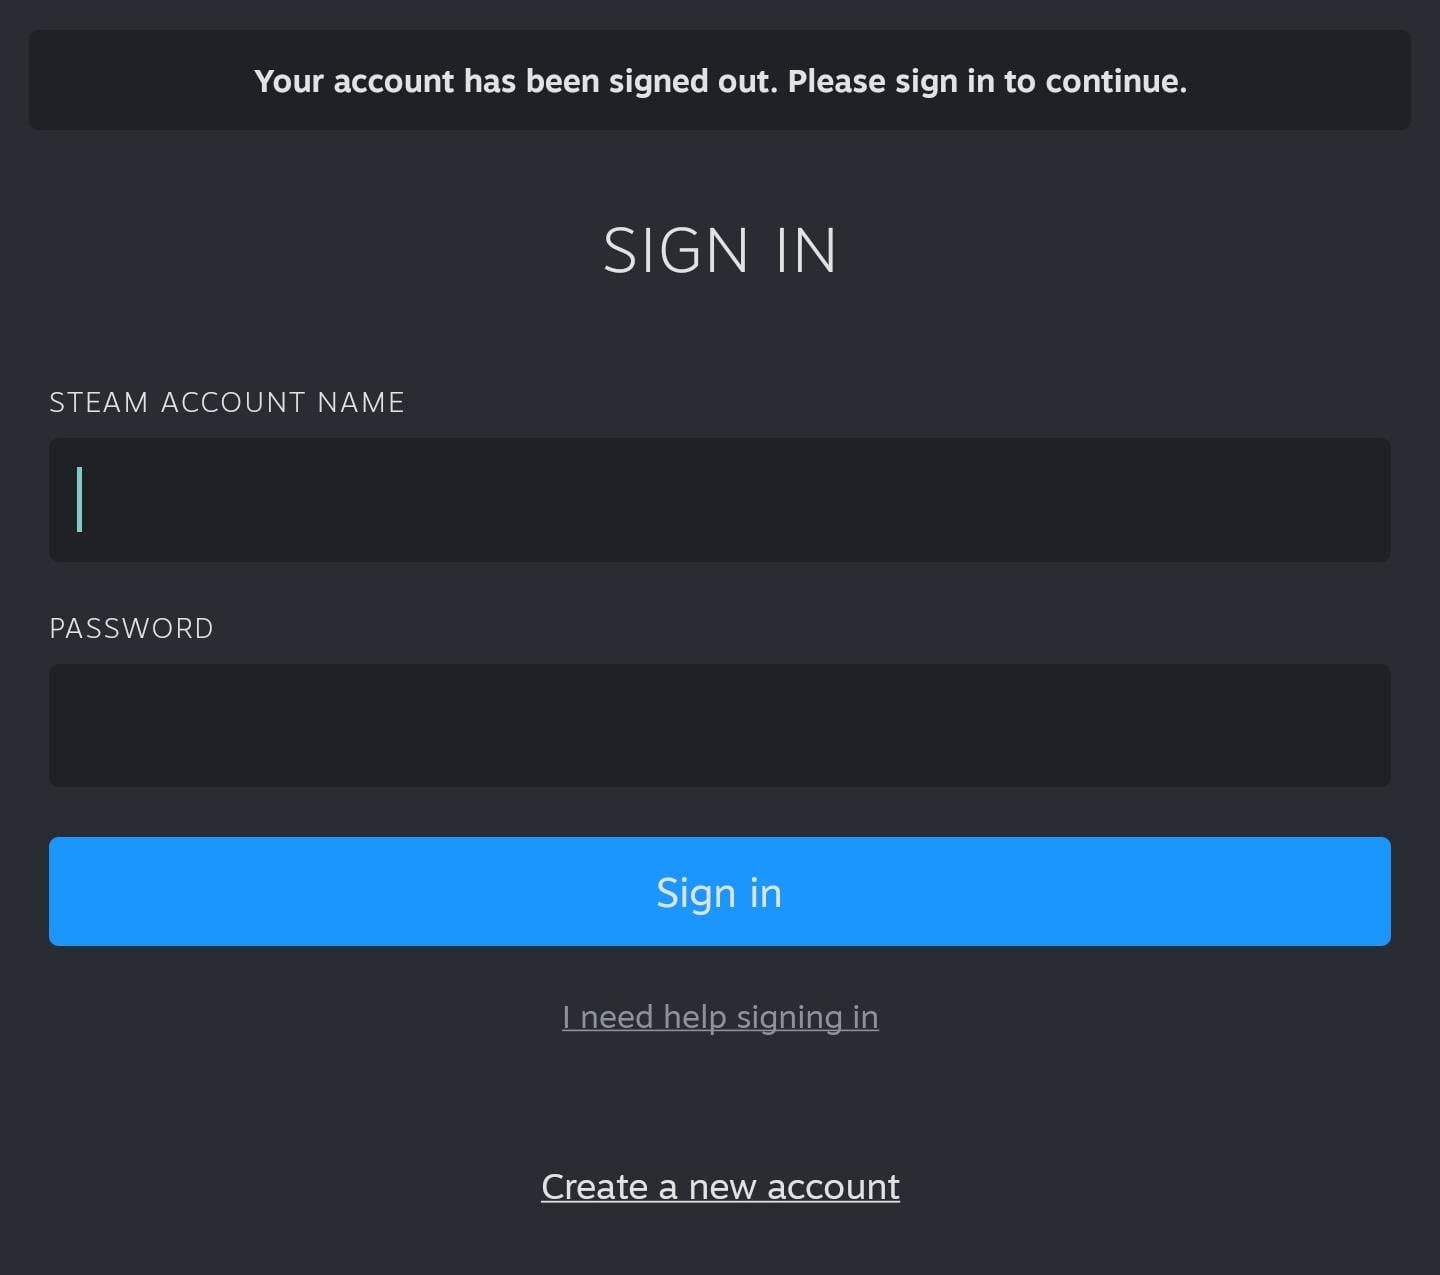Start creating a new Steam account
This screenshot has width=1440, height=1275.
720,1187
